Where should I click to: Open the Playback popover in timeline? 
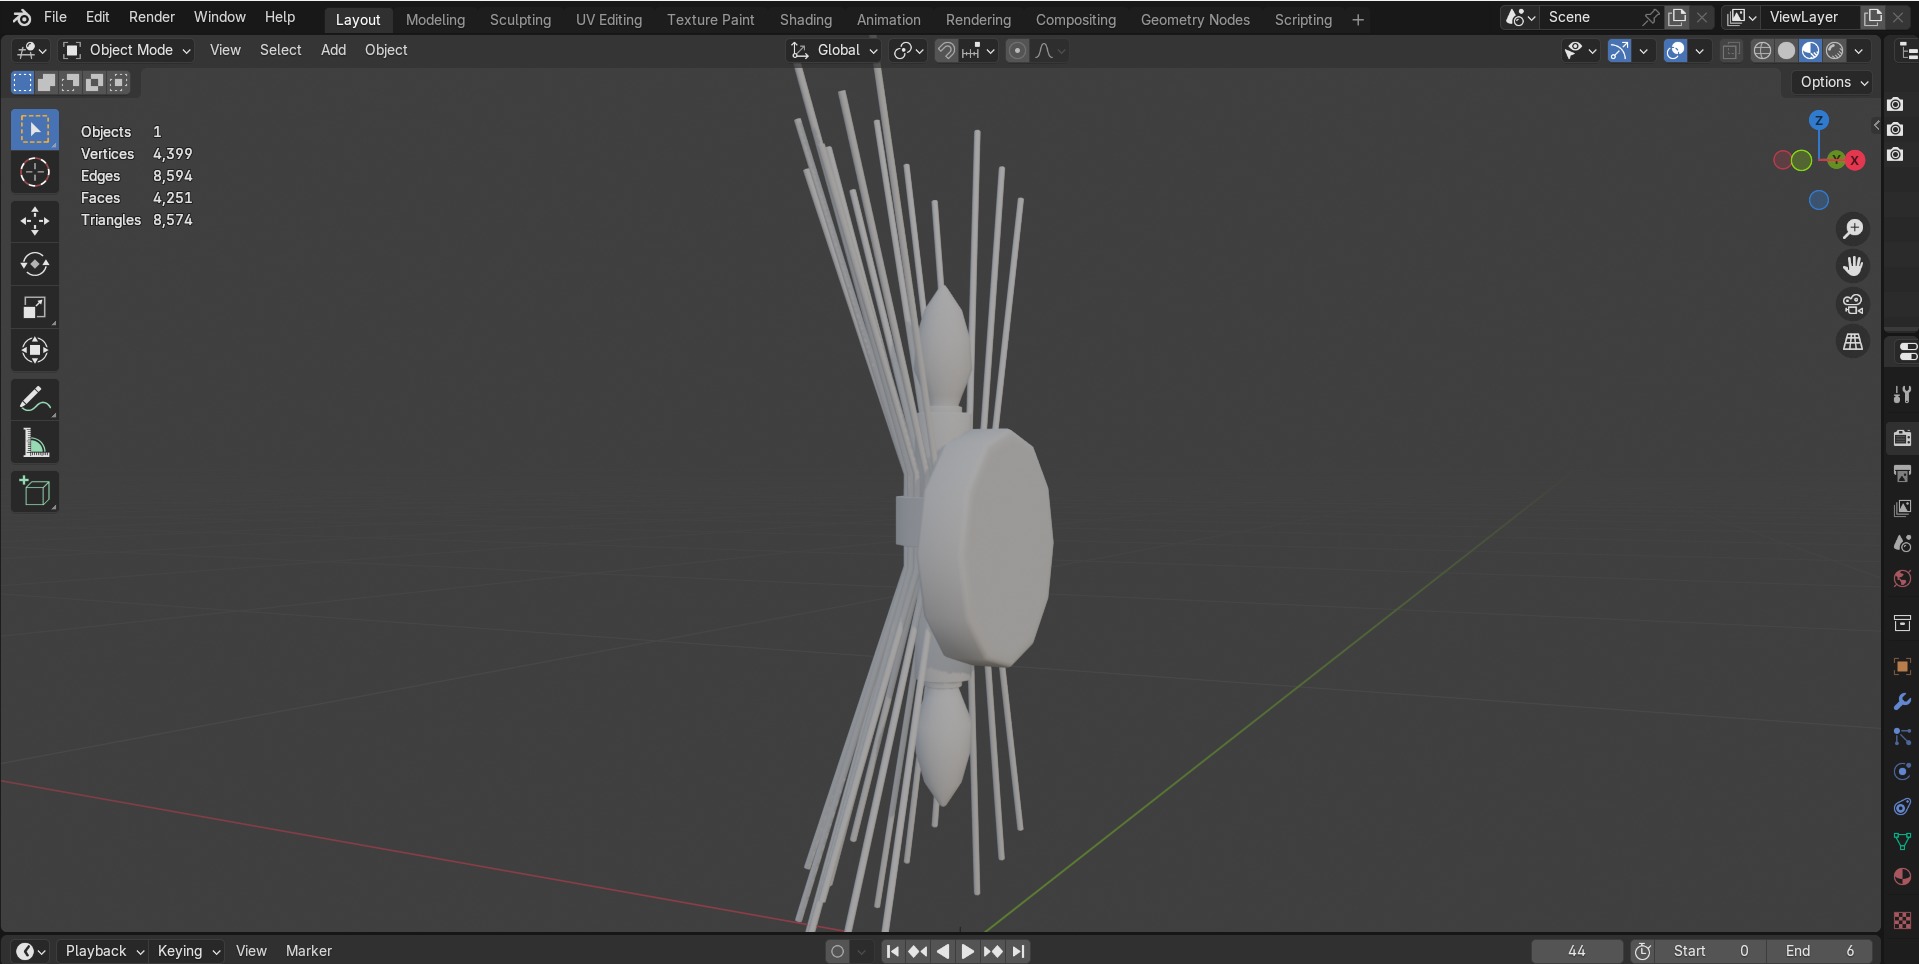[x=104, y=951]
